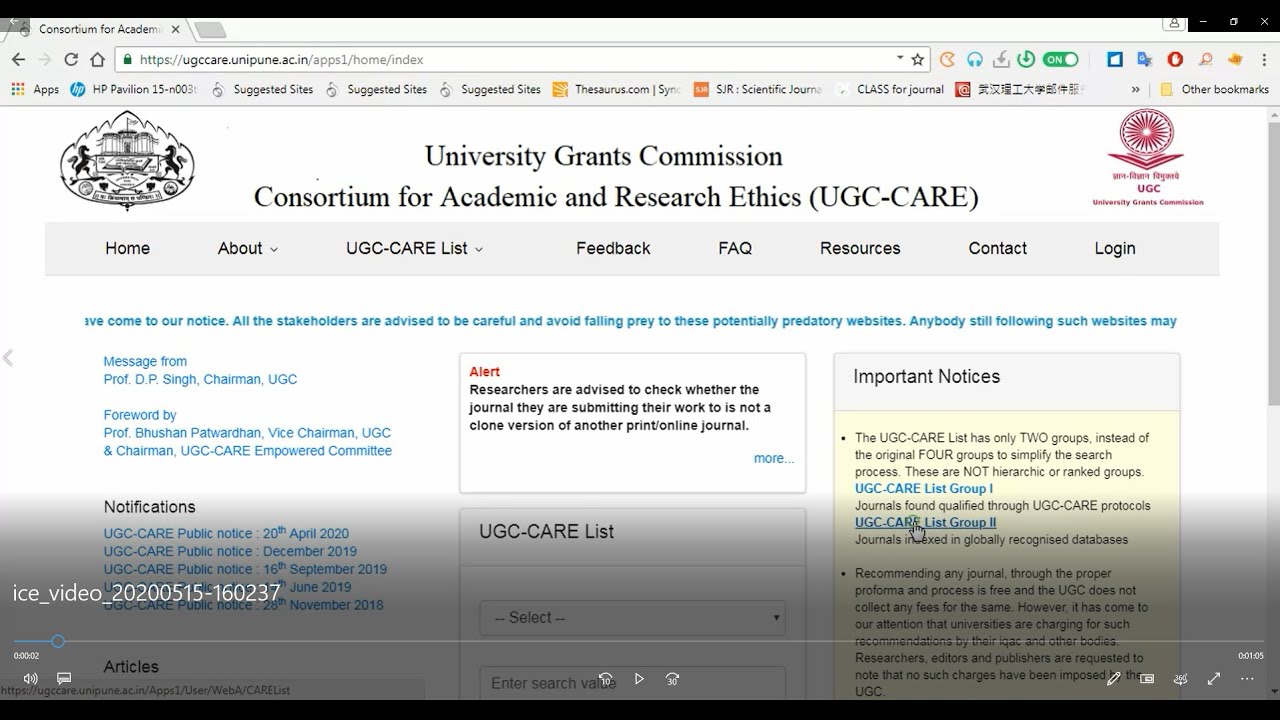
Task: Open the FAQ page
Action: (735, 248)
